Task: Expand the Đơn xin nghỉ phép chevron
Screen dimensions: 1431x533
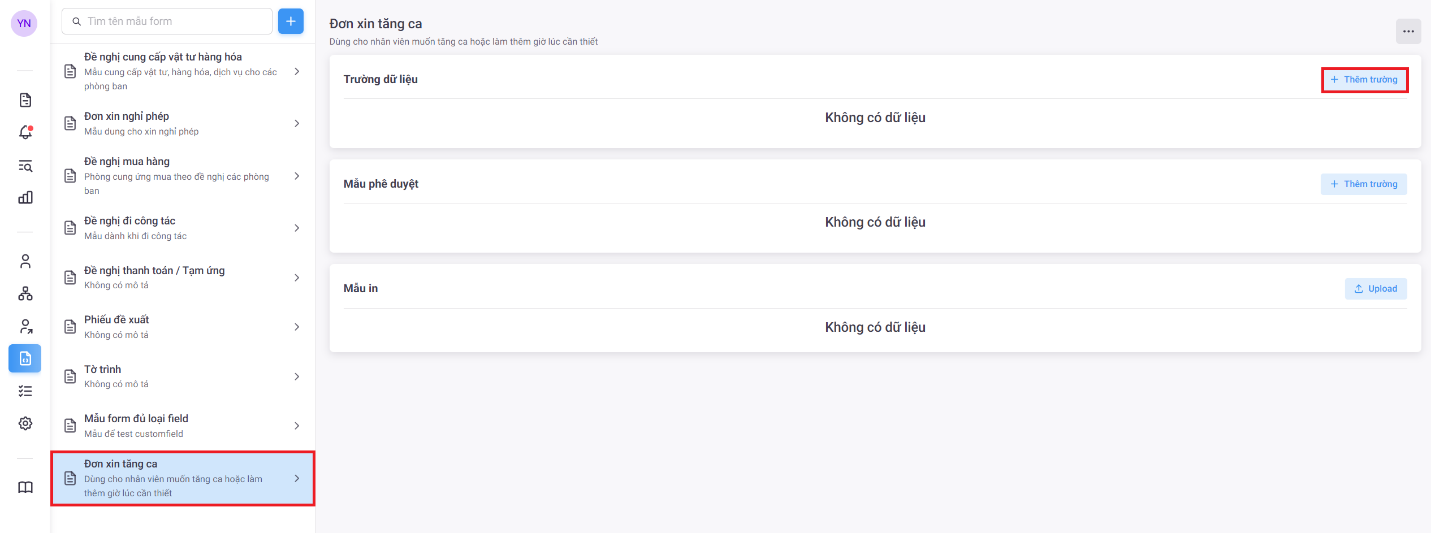Action: click(297, 123)
